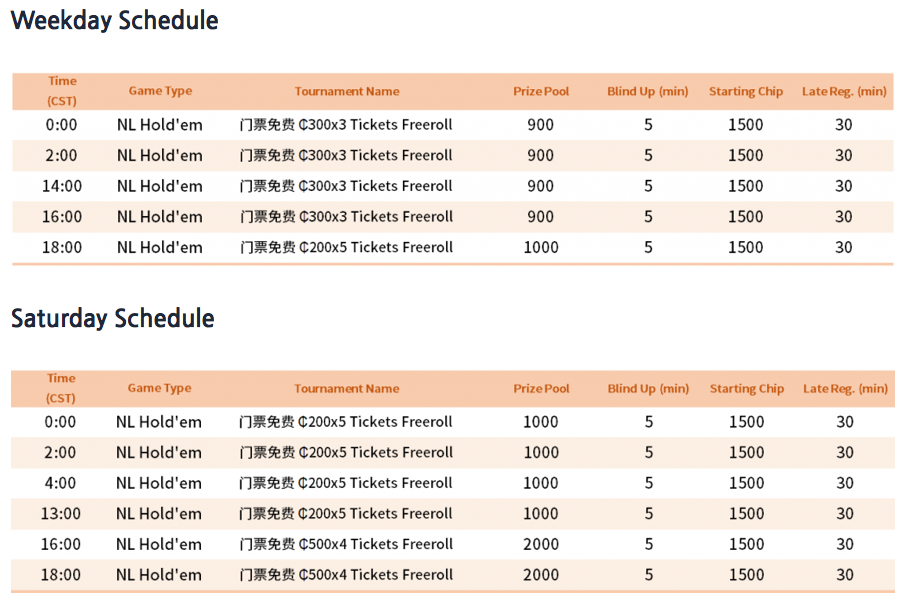Select the weekday 14:00 time cell
The image size is (905, 600).
click(x=62, y=186)
